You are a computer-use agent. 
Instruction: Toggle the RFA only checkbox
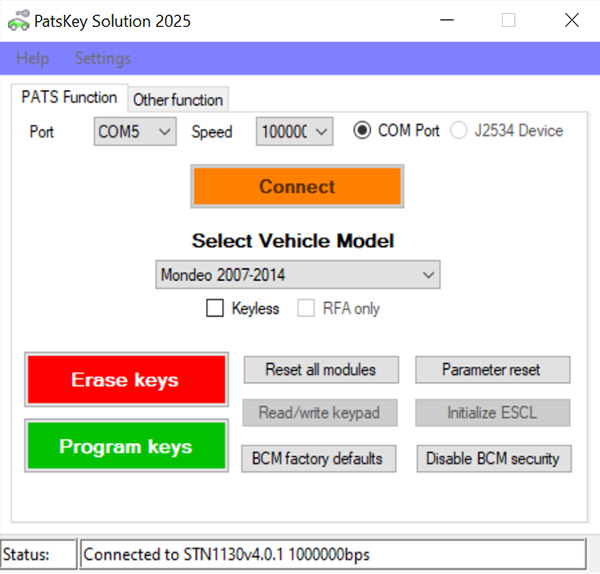[306, 308]
